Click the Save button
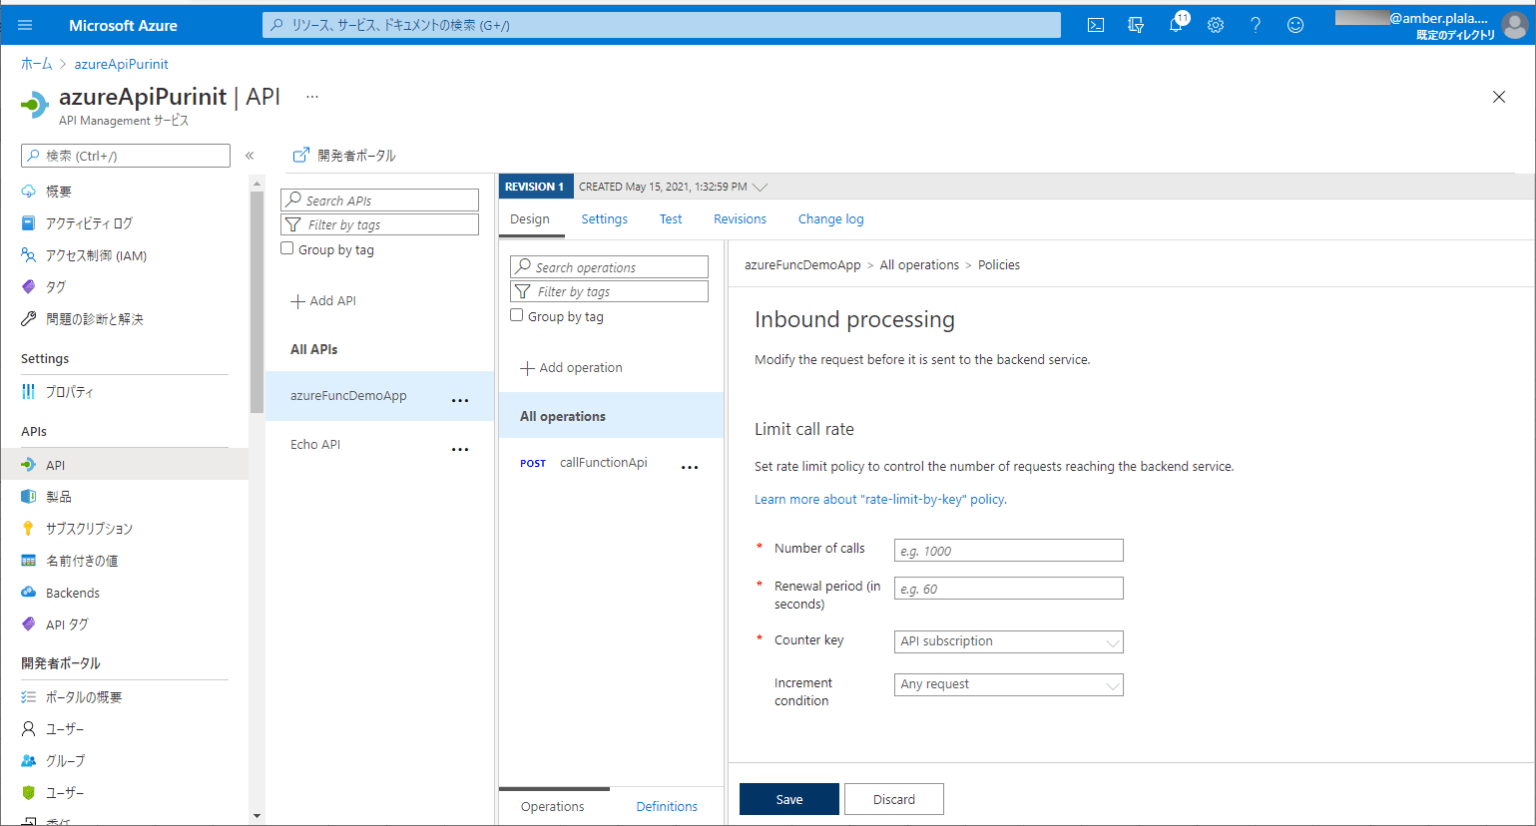Image resolution: width=1536 pixels, height=826 pixels. pos(788,799)
